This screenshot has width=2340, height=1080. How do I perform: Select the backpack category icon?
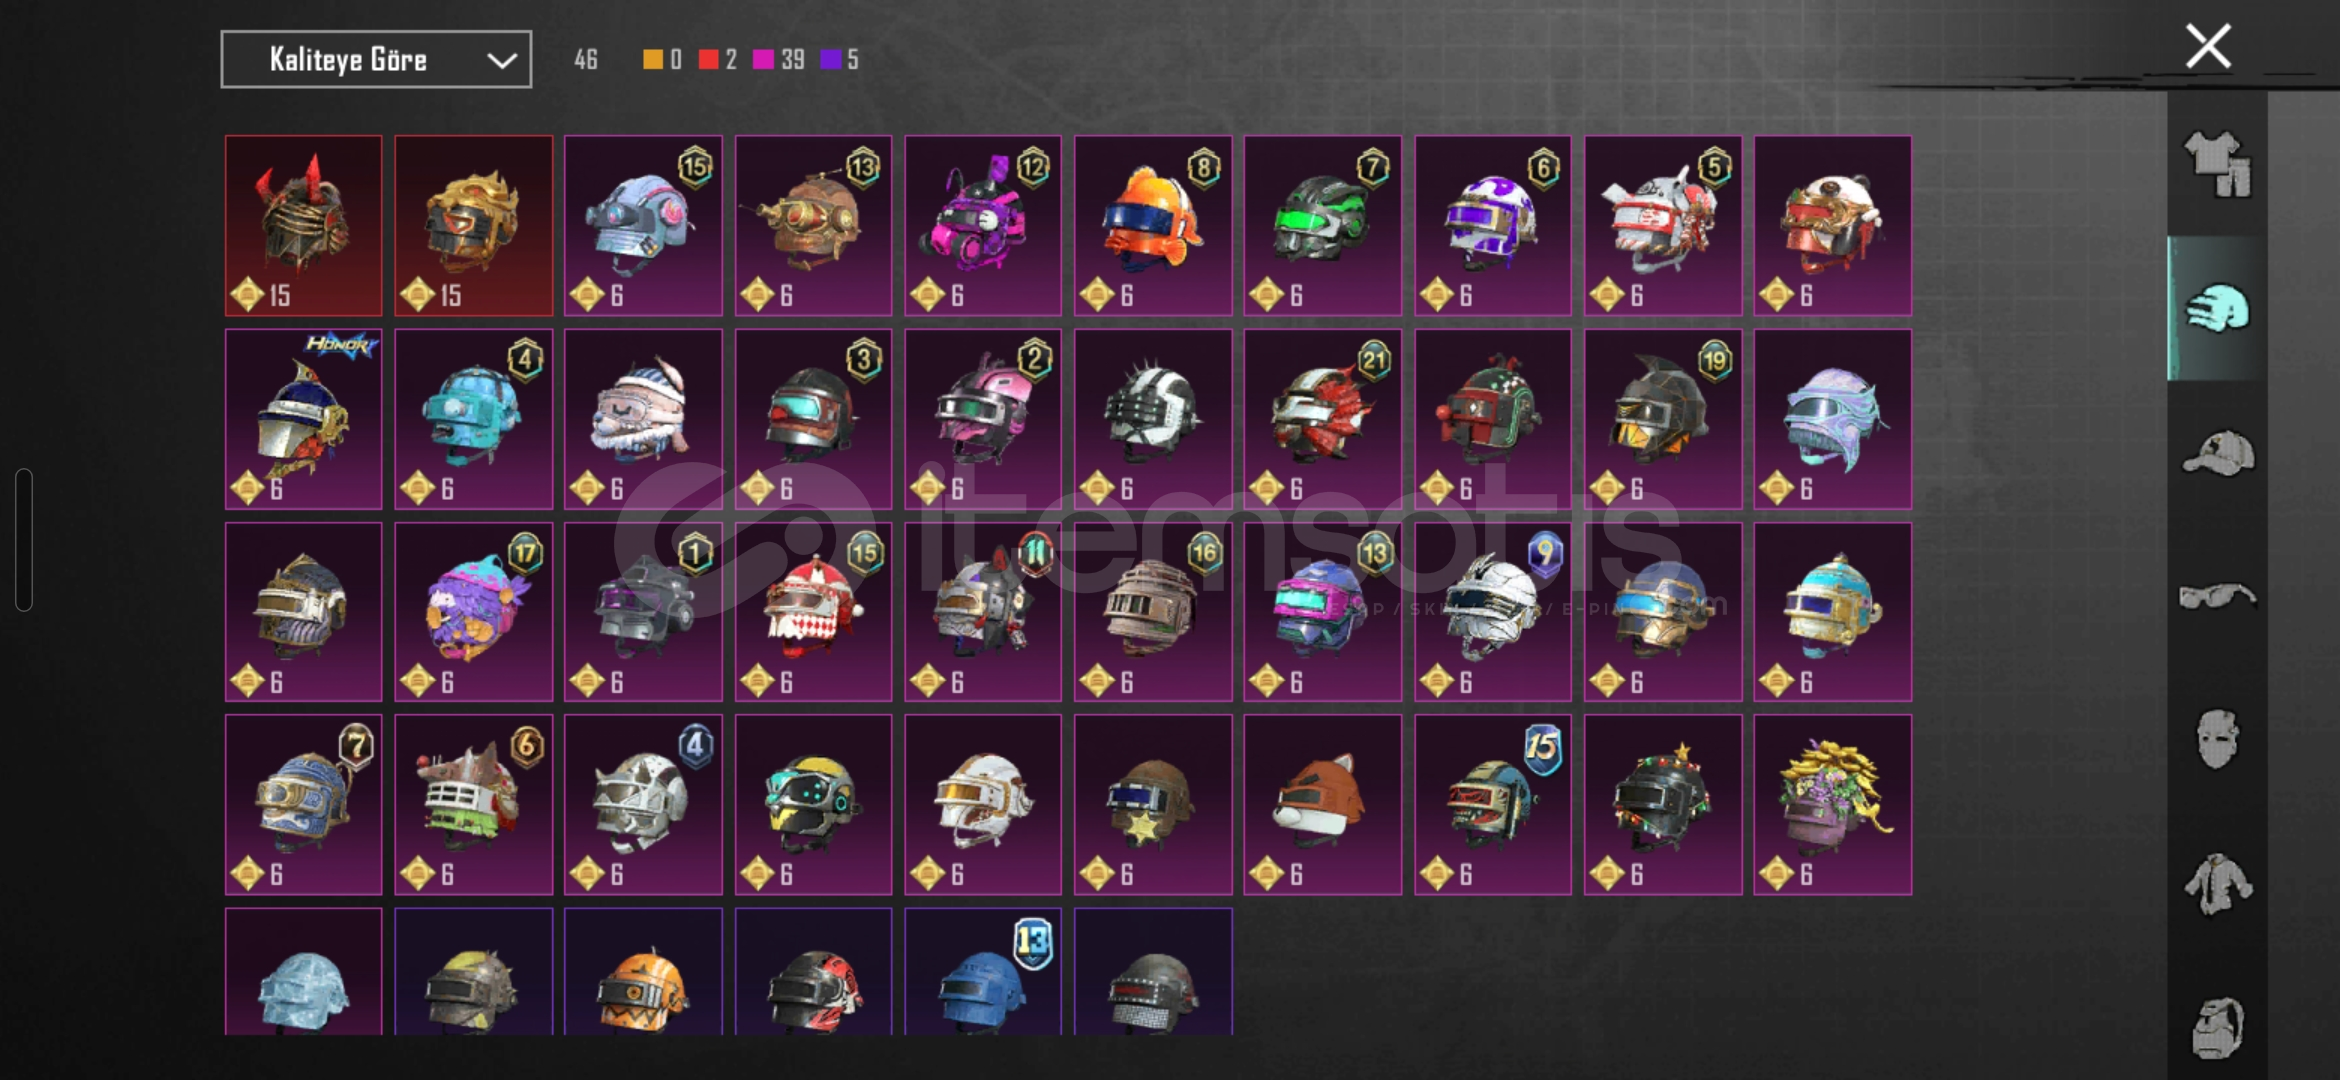[2217, 1027]
